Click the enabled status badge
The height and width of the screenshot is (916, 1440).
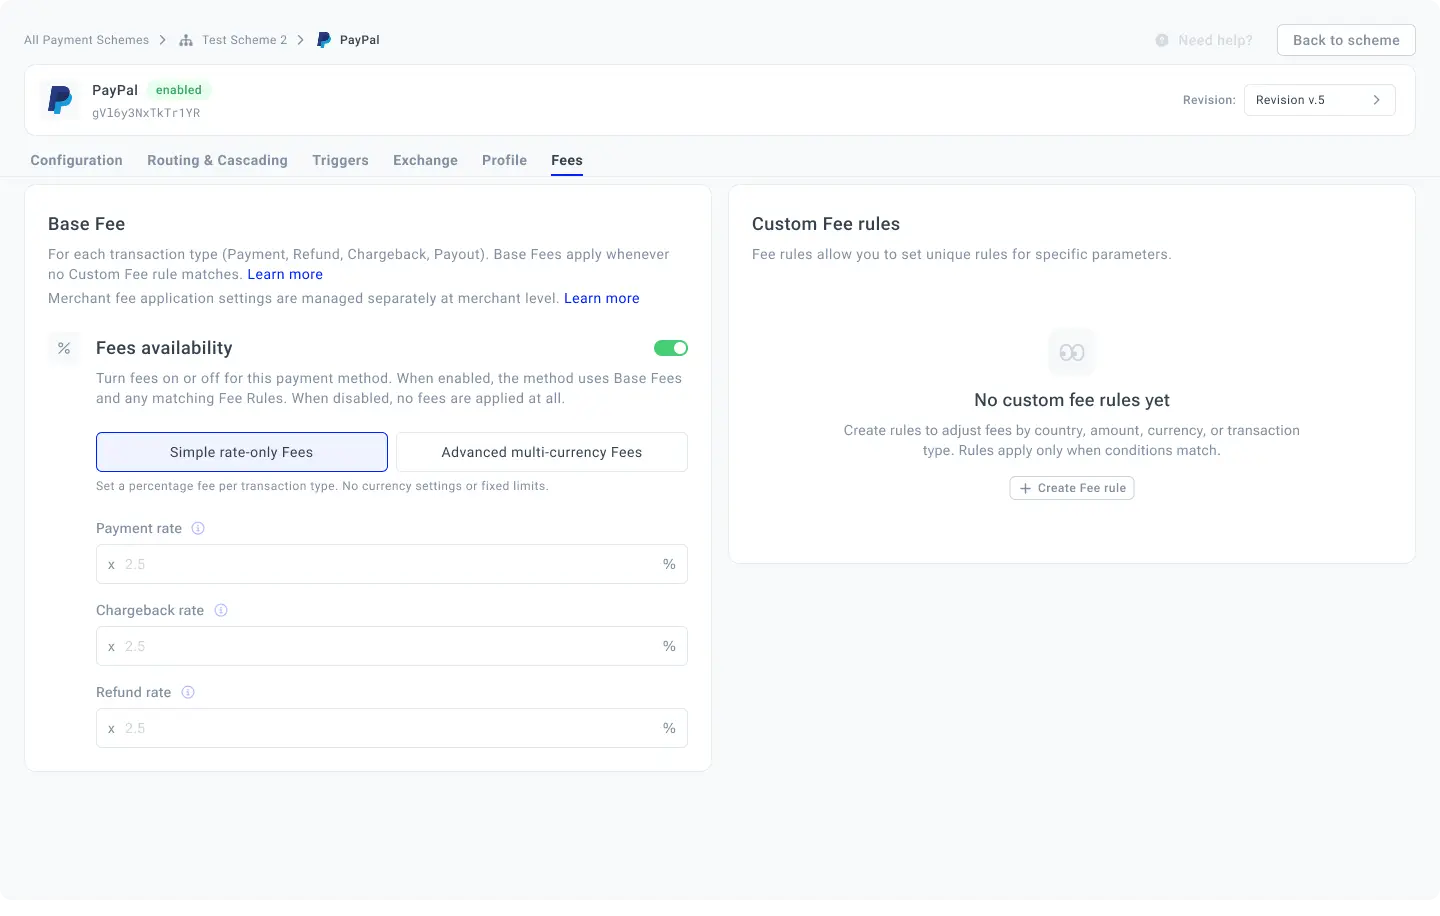(x=179, y=90)
